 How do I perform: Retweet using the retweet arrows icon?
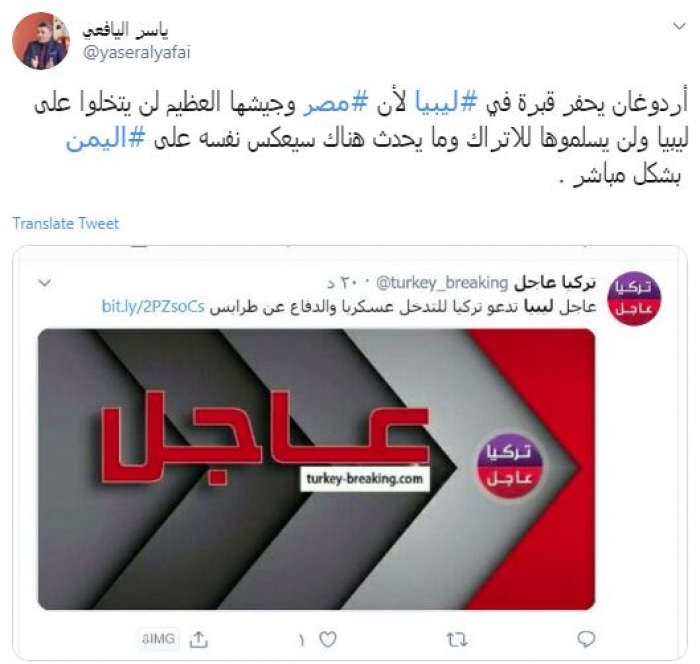[x=457, y=640]
